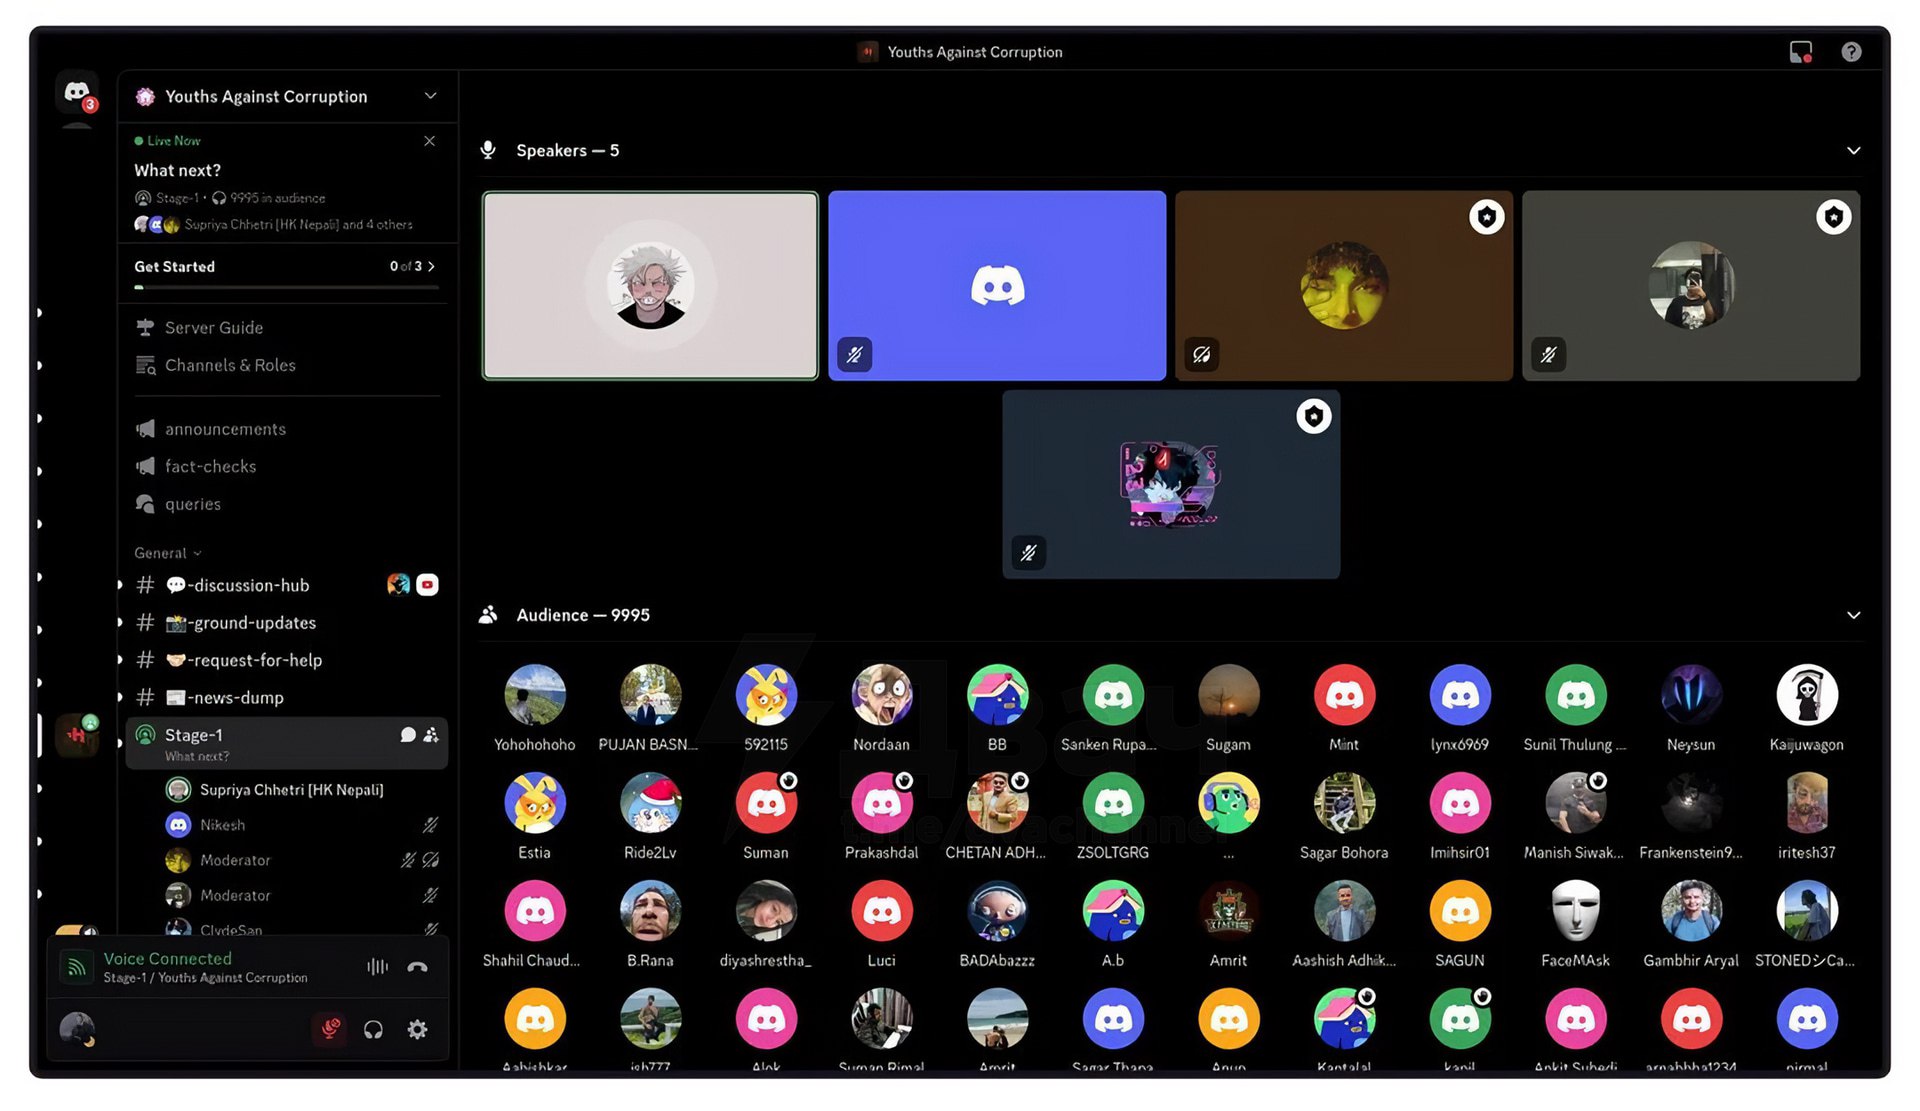Screen dimensions: 1920x1111
Task: Open User Settings gear icon
Action: click(418, 1029)
